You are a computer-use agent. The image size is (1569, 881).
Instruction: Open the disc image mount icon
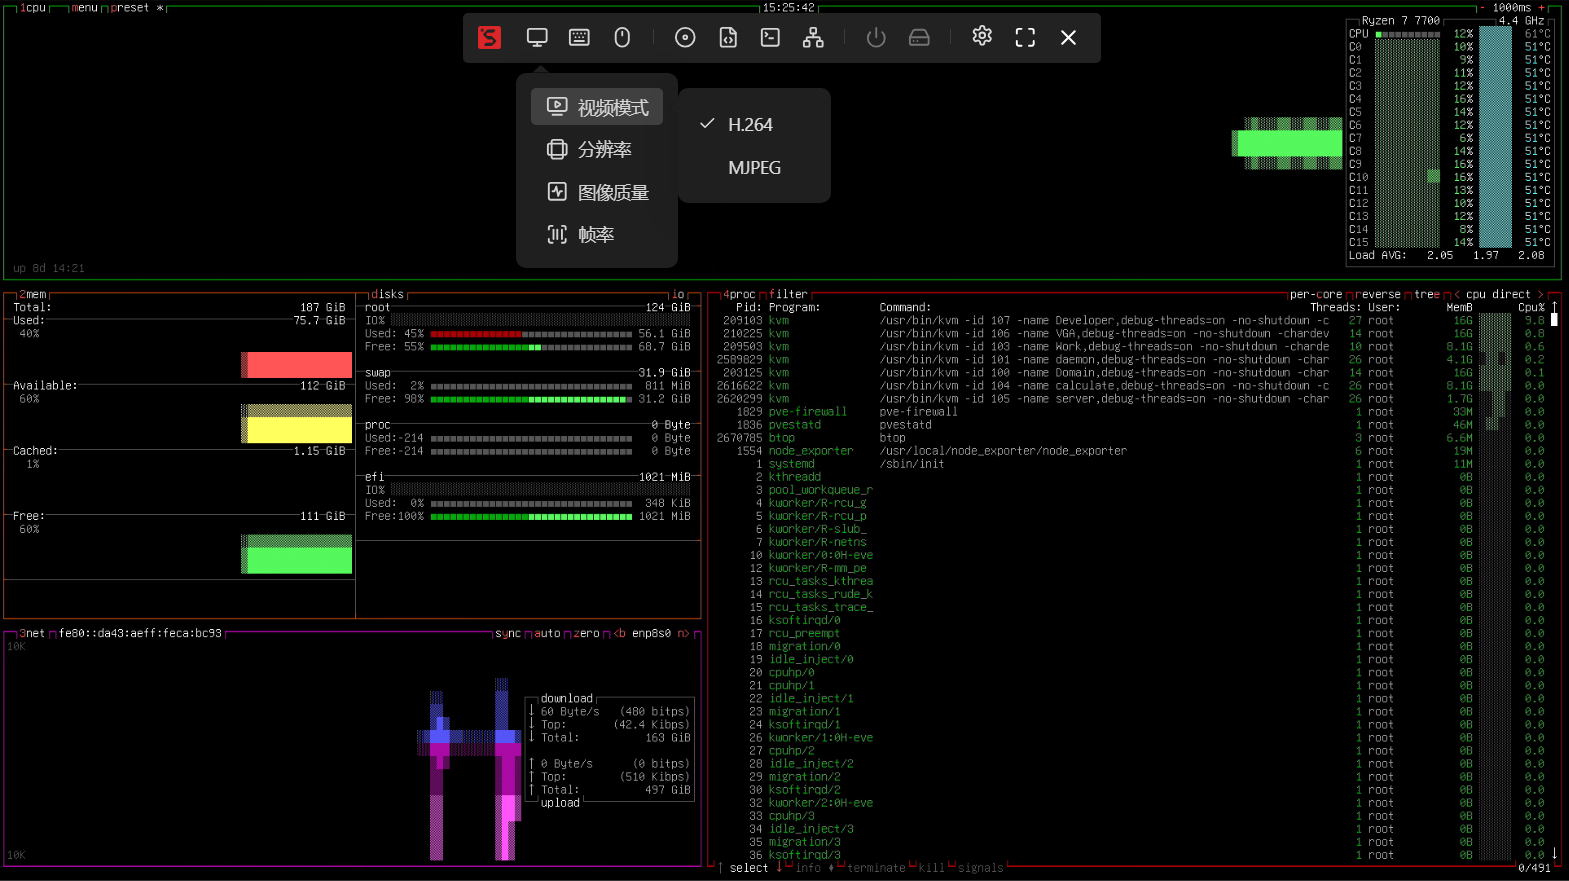pos(685,38)
